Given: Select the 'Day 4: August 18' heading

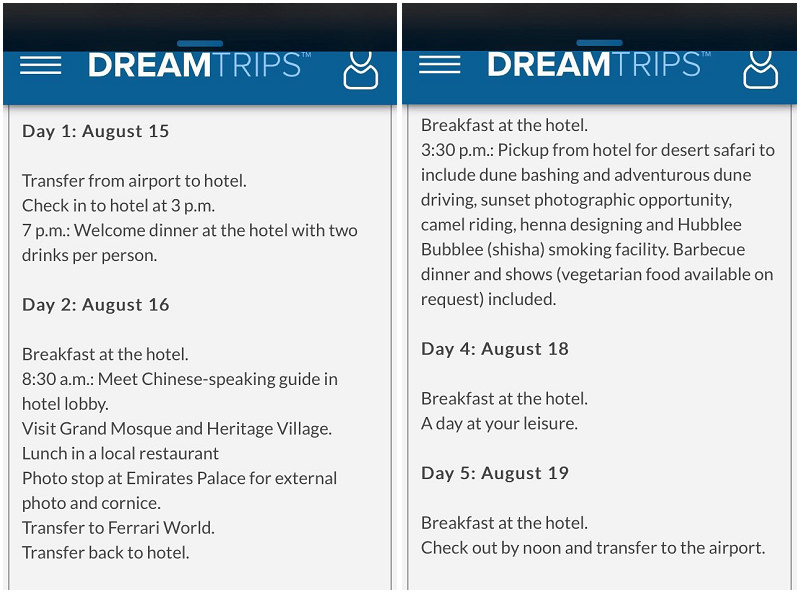Looking at the screenshot, I should point(494,349).
